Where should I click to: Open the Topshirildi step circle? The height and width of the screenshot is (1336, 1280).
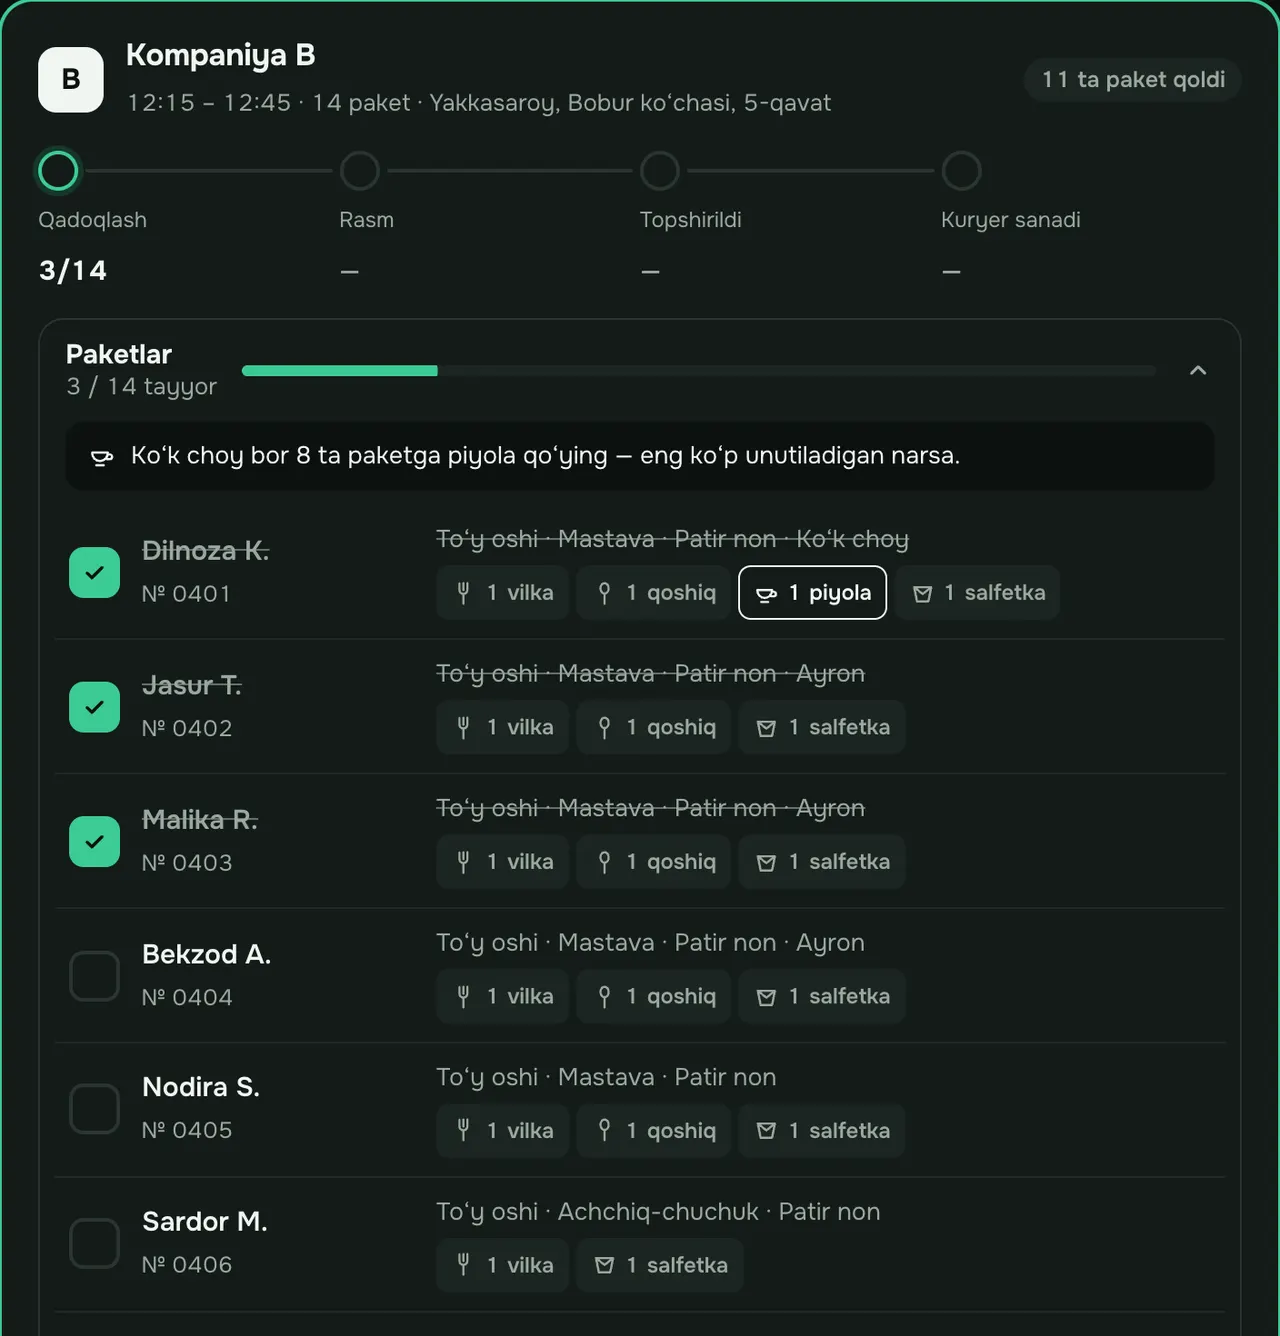[660, 171]
